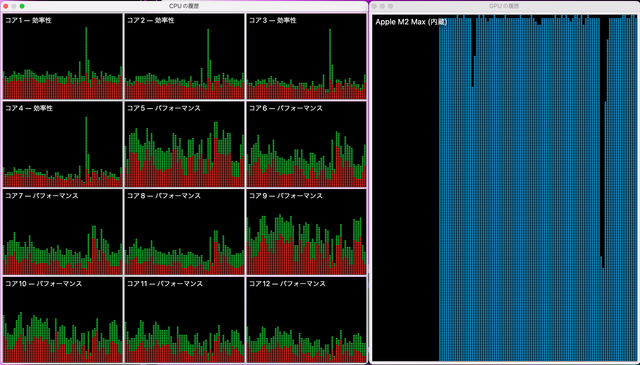640x365 pixels.
Task: Click the CPU の履歴 window title bar
Action: tap(184, 6)
